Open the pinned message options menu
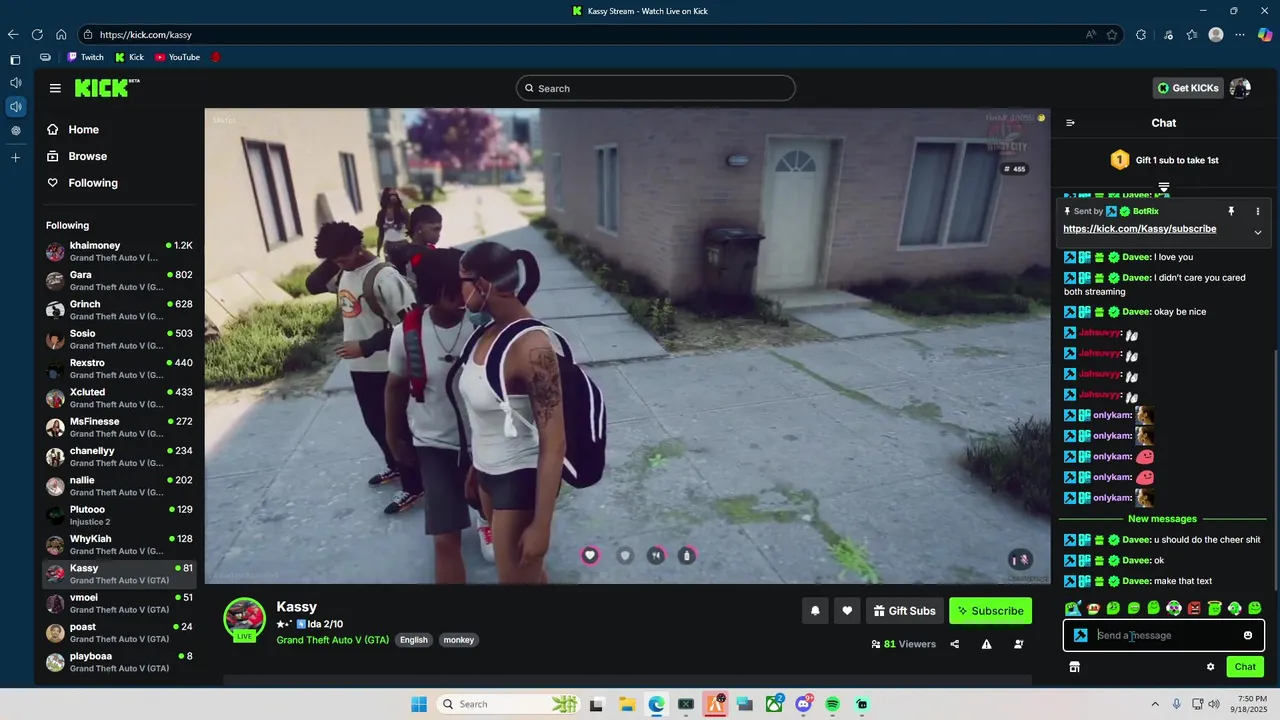Viewport: 1280px width, 720px height. 1258,212
